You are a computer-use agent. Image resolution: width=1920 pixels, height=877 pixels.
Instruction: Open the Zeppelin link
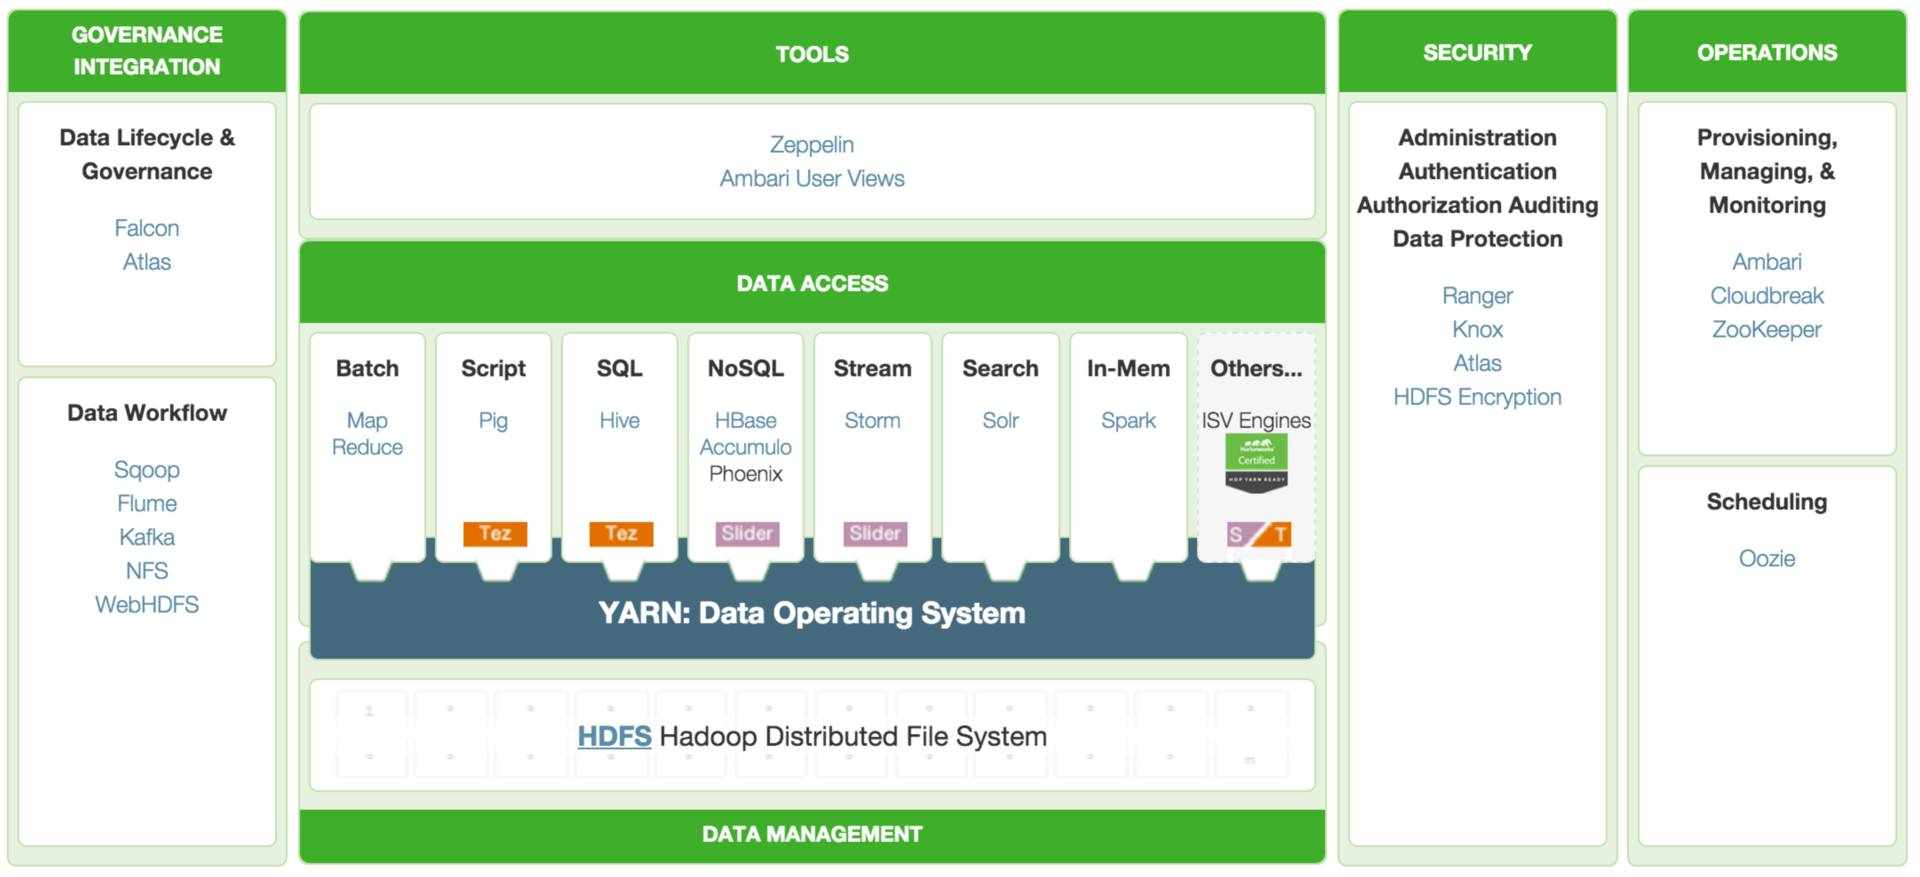(812, 145)
